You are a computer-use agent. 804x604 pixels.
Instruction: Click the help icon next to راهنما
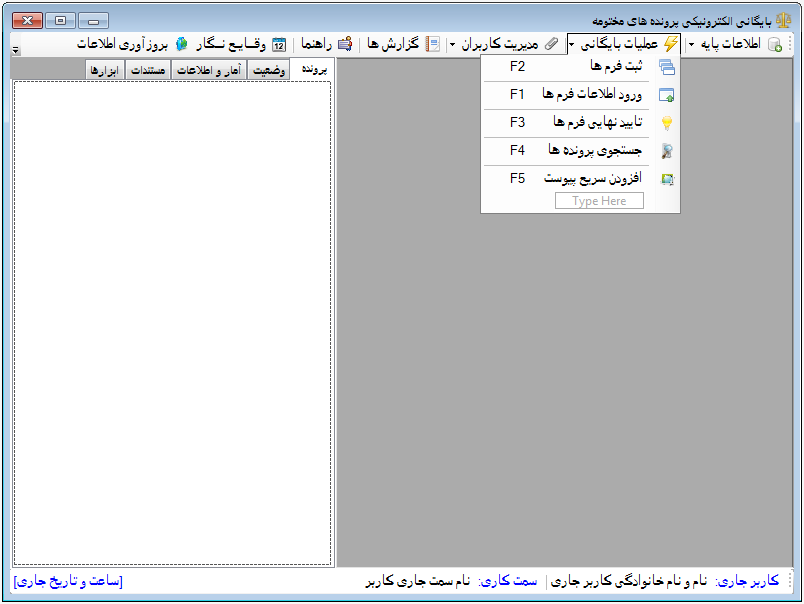[x=345, y=44]
